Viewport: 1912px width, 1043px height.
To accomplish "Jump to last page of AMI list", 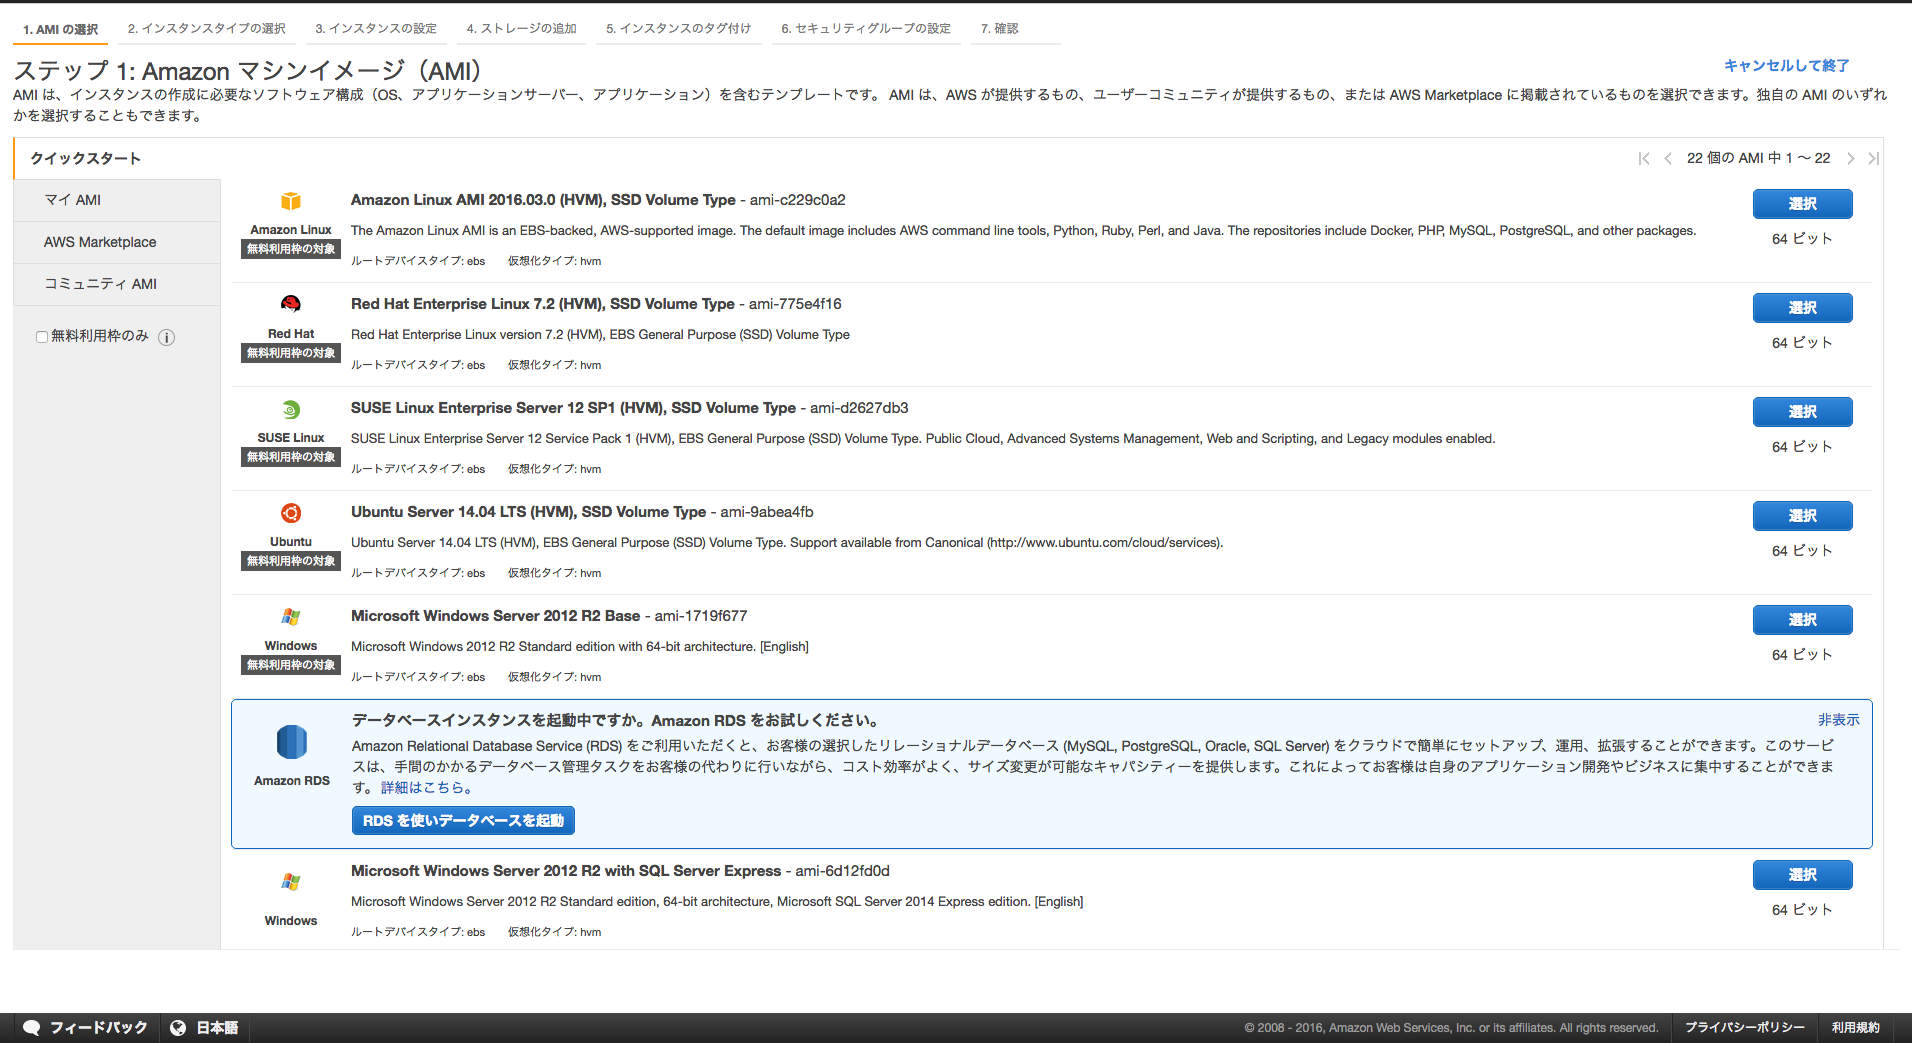I will 1875,158.
